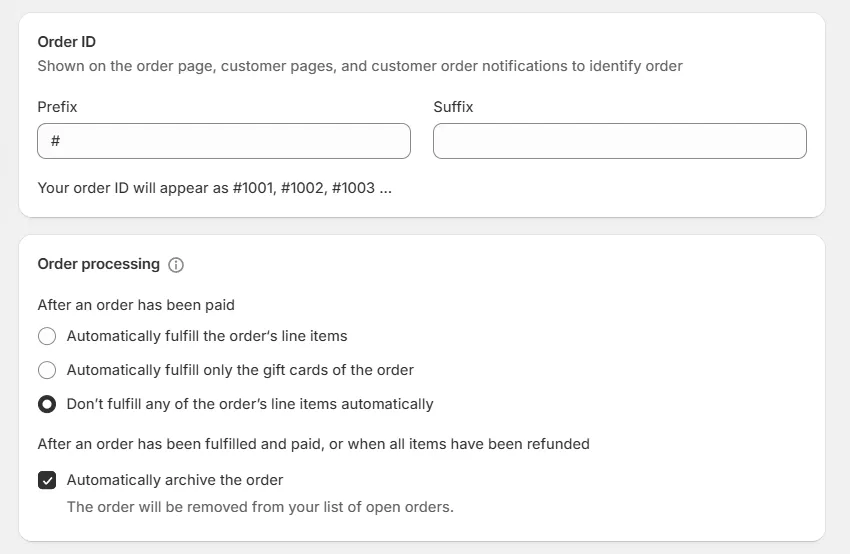Focus the empty Suffix input field
Screen dimensions: 850x554
620,141
